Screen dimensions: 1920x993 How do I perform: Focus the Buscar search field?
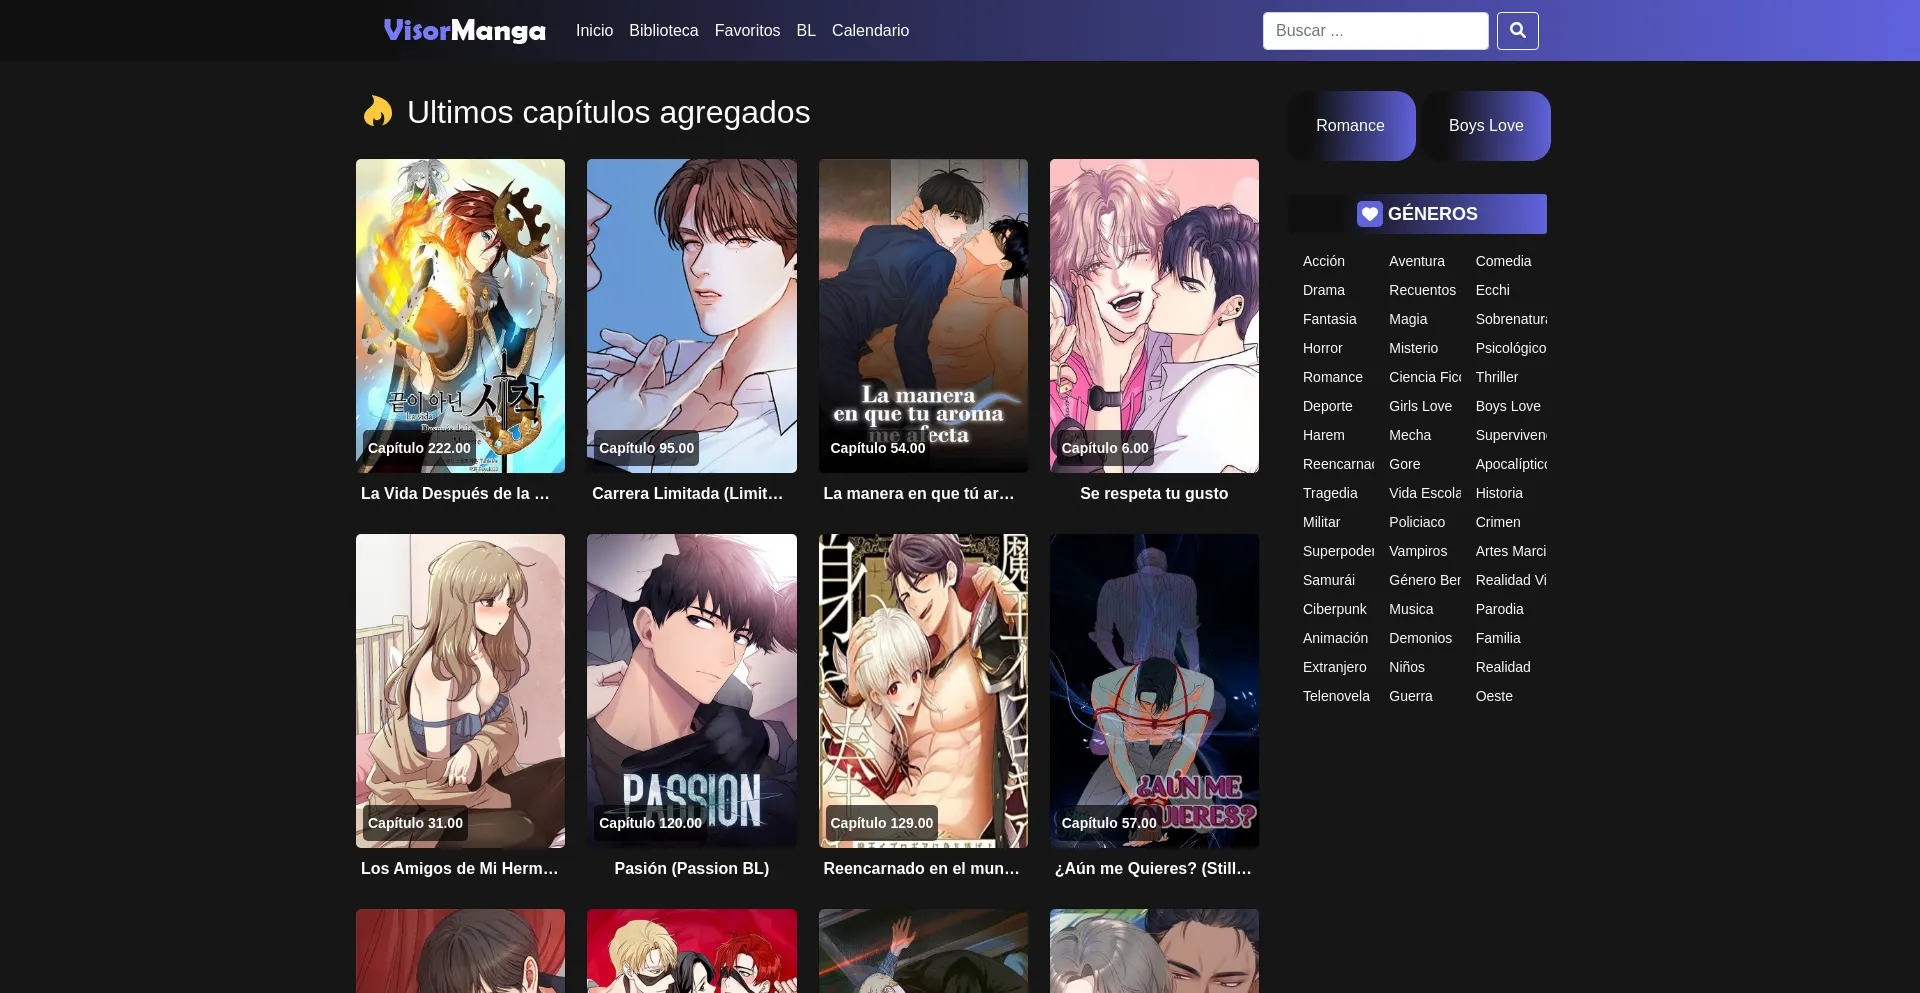tap(1375, 31)
